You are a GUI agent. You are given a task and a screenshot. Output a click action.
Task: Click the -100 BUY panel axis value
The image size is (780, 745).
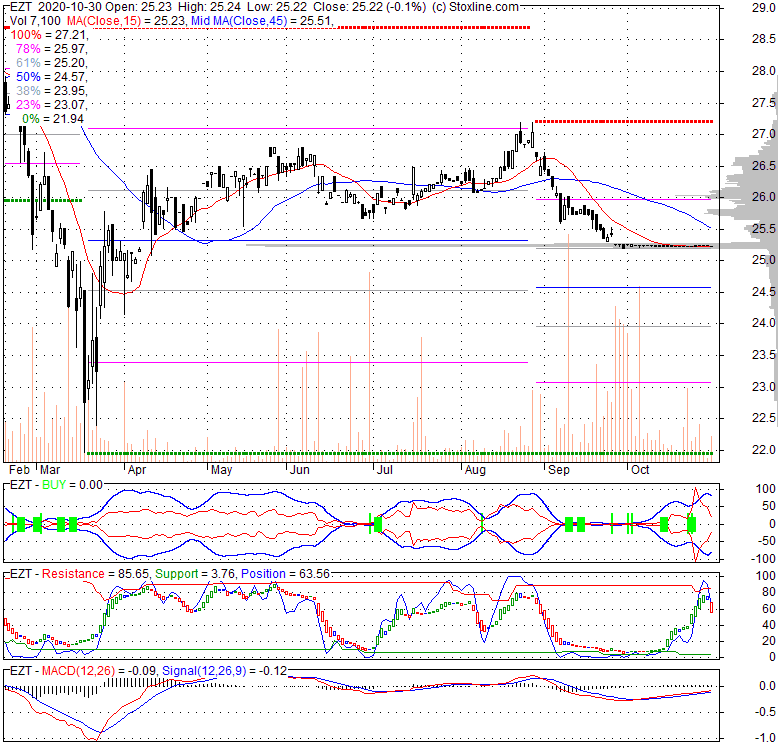point(765,559)
